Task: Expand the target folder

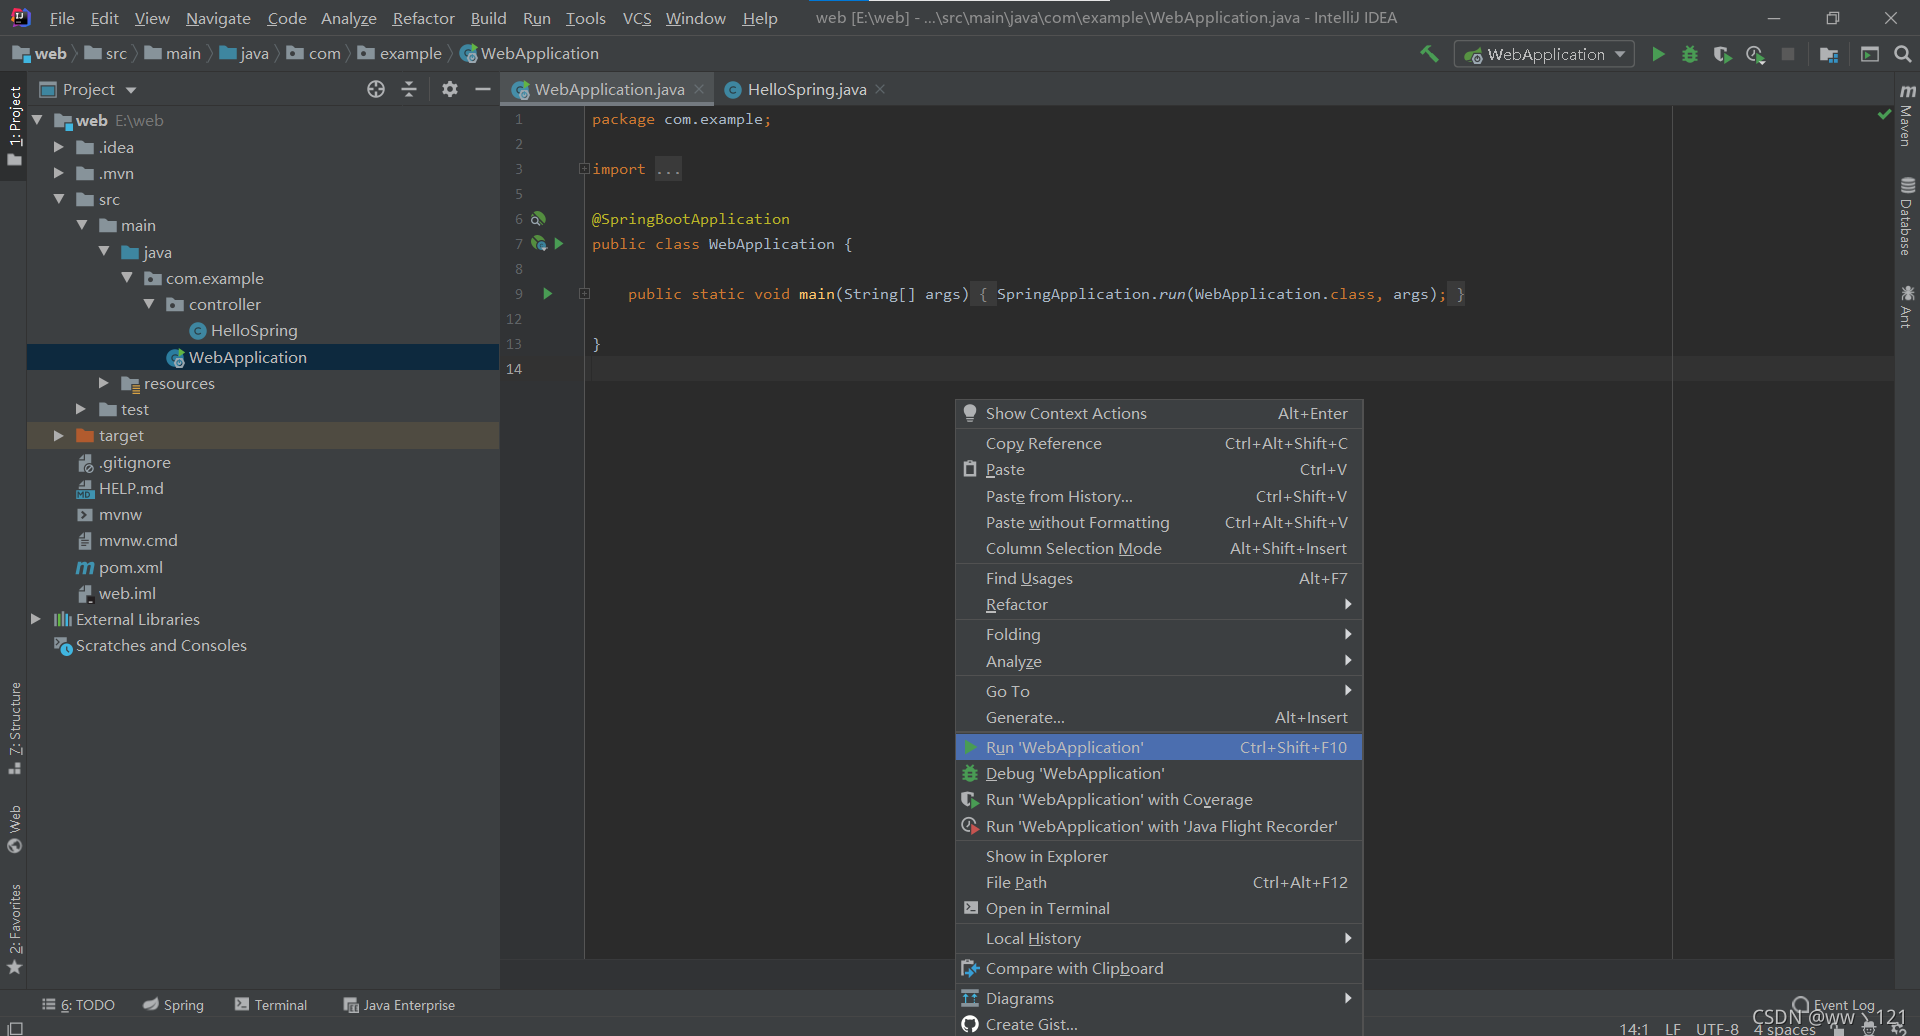Action: 59,436
